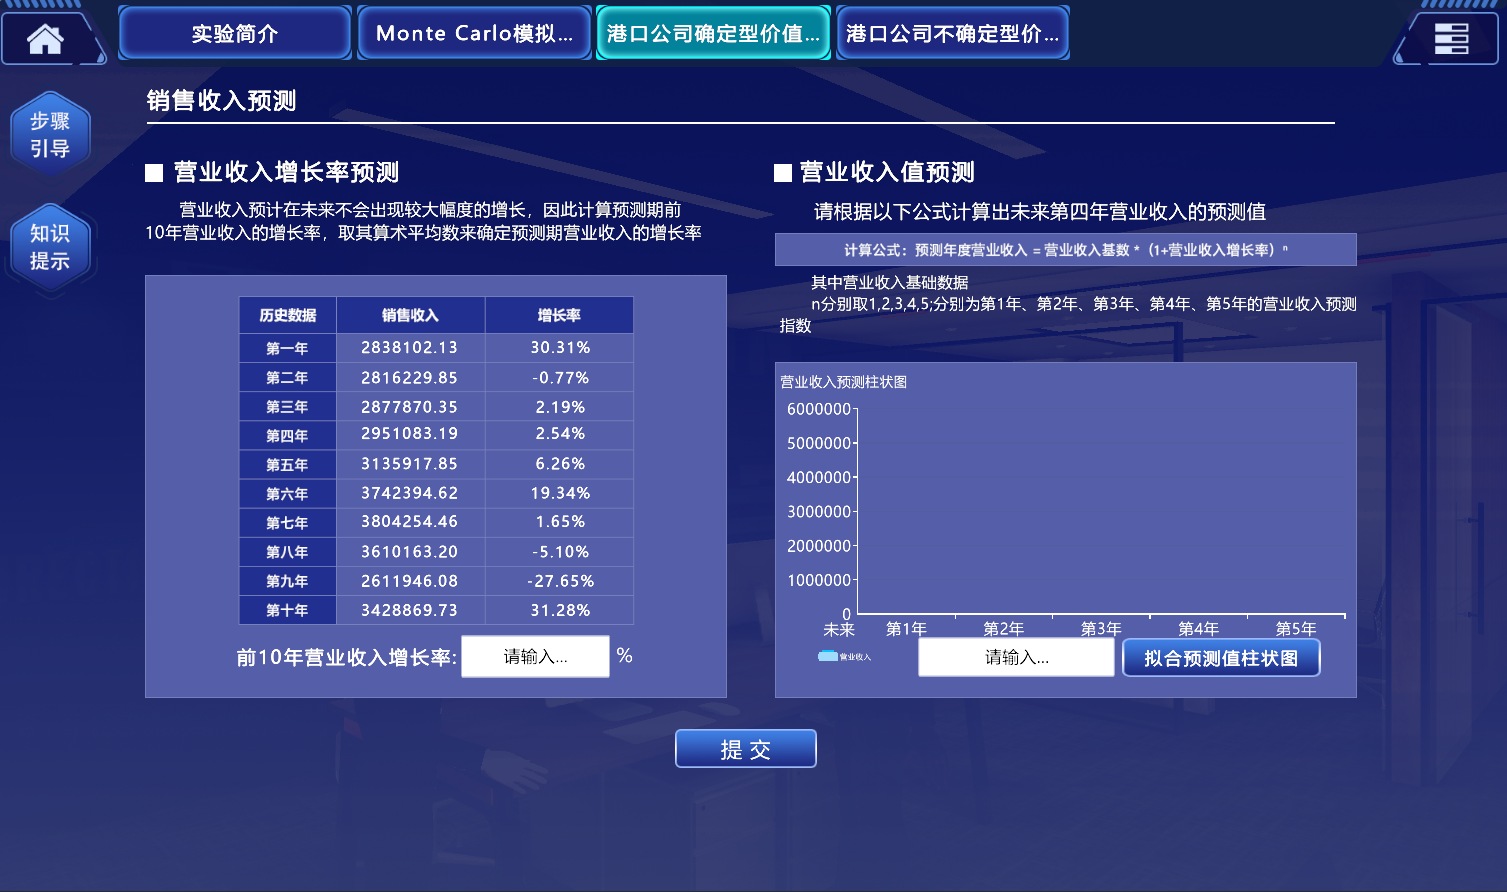This screenshot has height=892, width=1507.
Task: Open the list menu icon at top right
Action: 1451,38
